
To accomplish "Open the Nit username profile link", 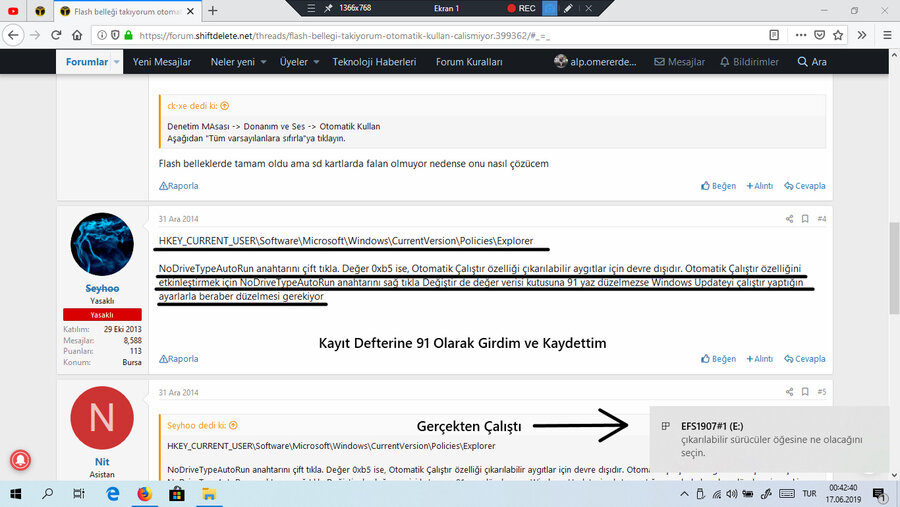I will point(102,462).
